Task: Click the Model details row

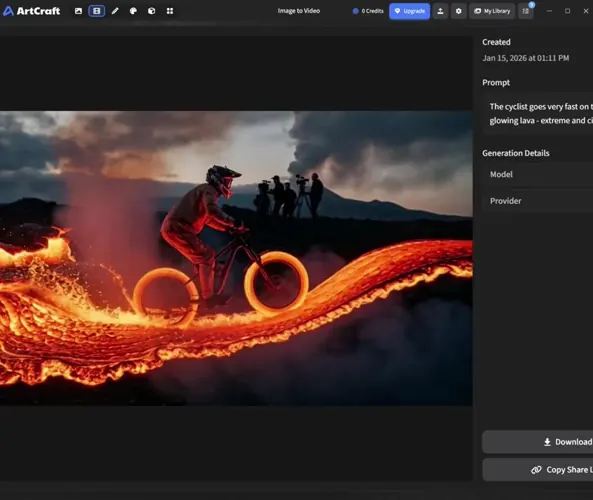Action: tap(537, 174)
